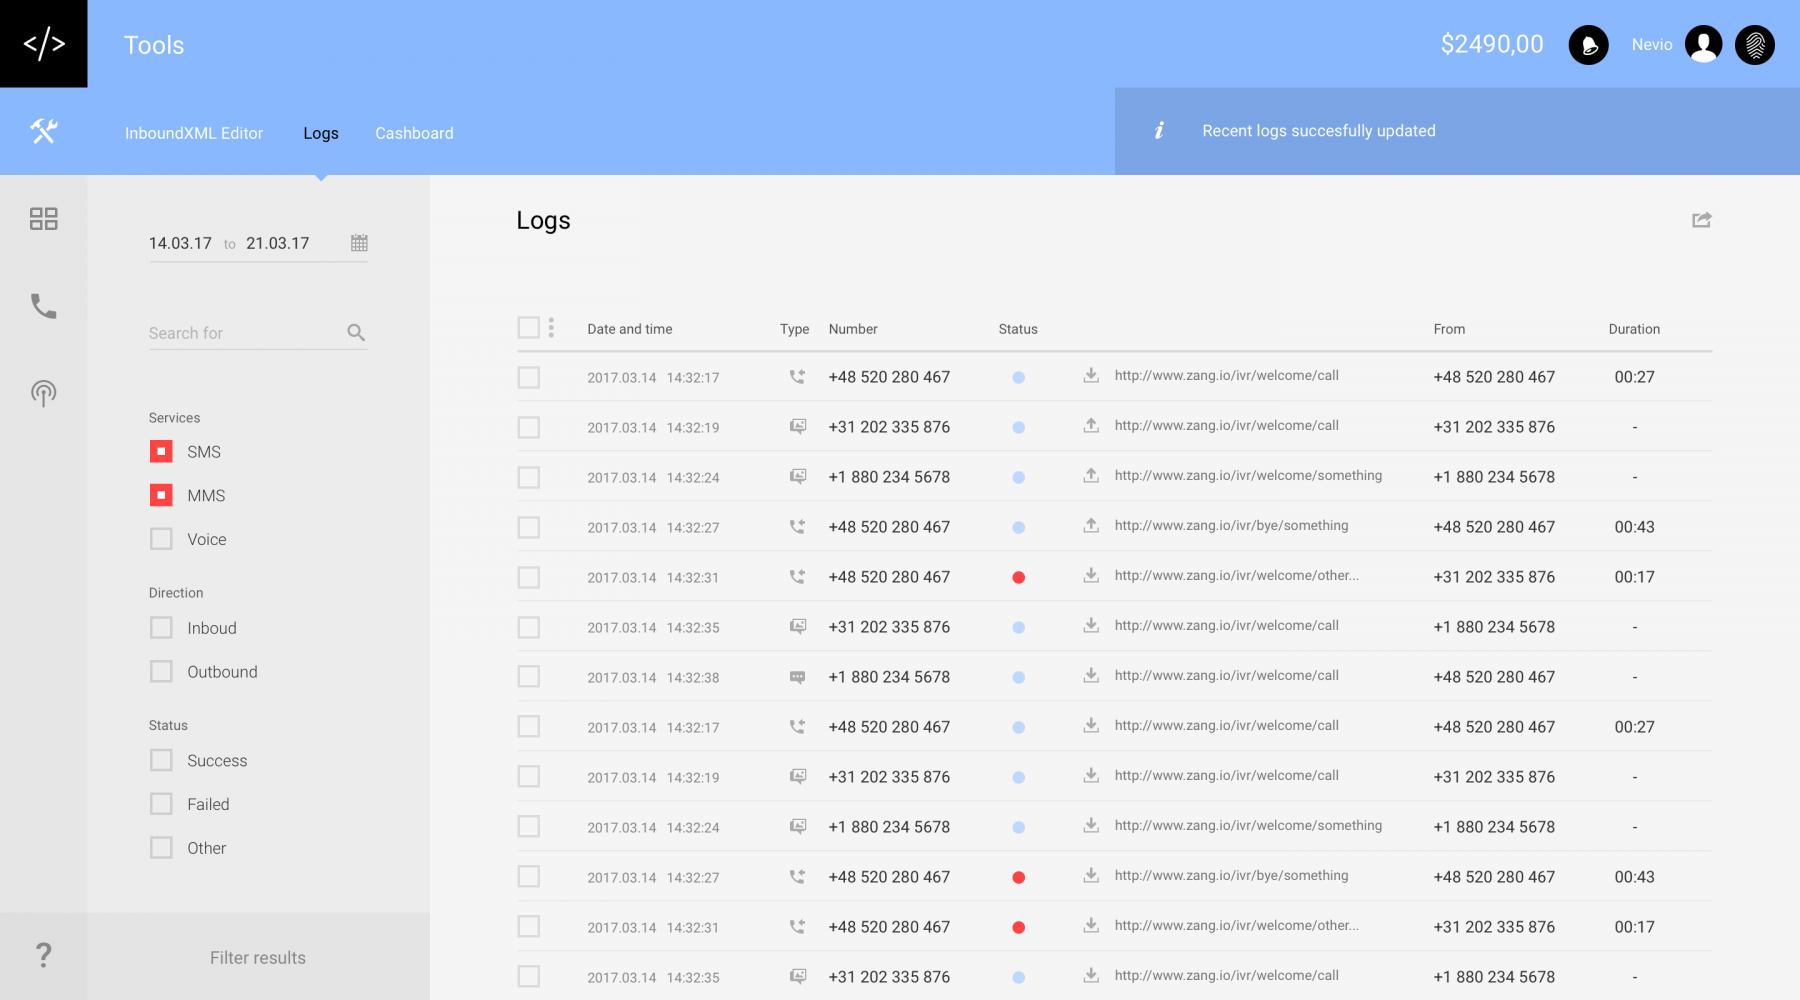Open the broadcast antenna sidebar icon
The image size is (1800, 1000).
pyautogui.click(x=44, y=393)
